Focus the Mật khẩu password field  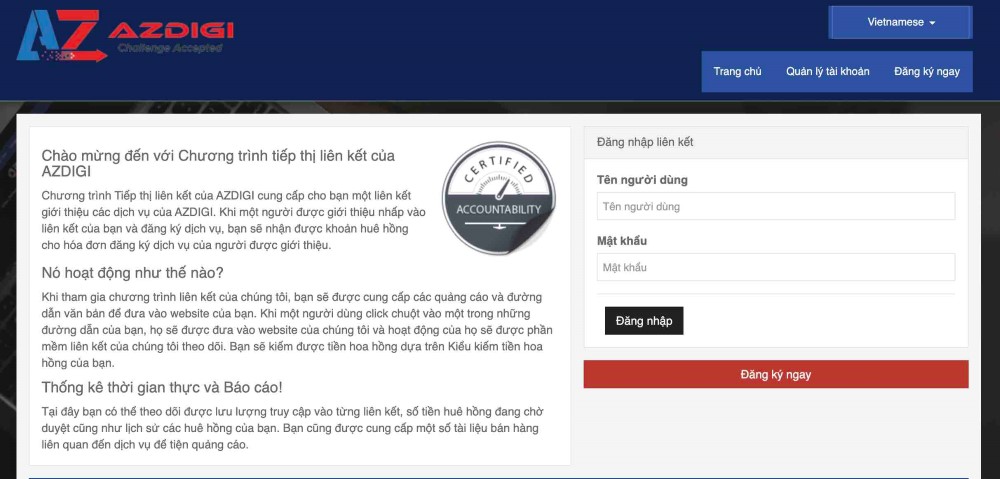tap(776, 267)
